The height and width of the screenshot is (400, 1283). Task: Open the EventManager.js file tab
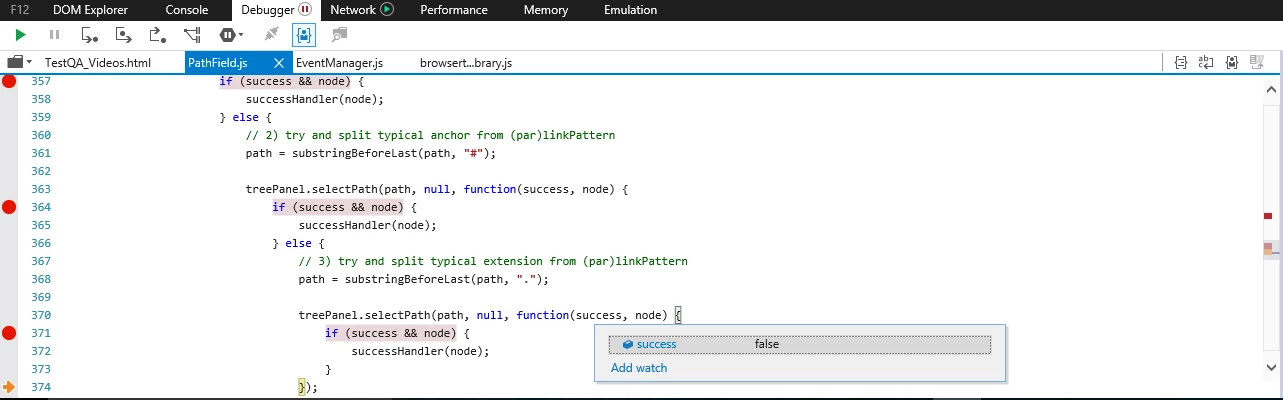point(340,63)
